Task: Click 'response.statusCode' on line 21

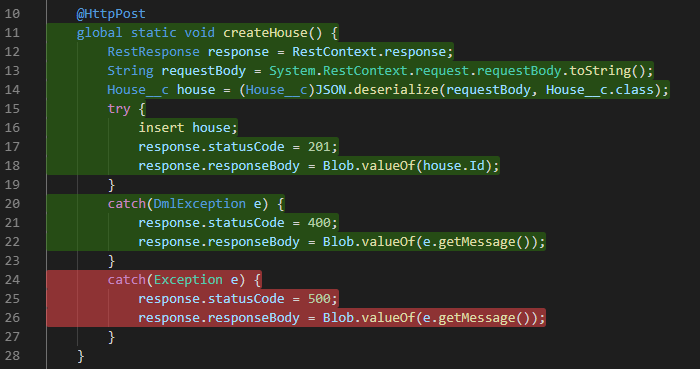Action: [211, 223]
